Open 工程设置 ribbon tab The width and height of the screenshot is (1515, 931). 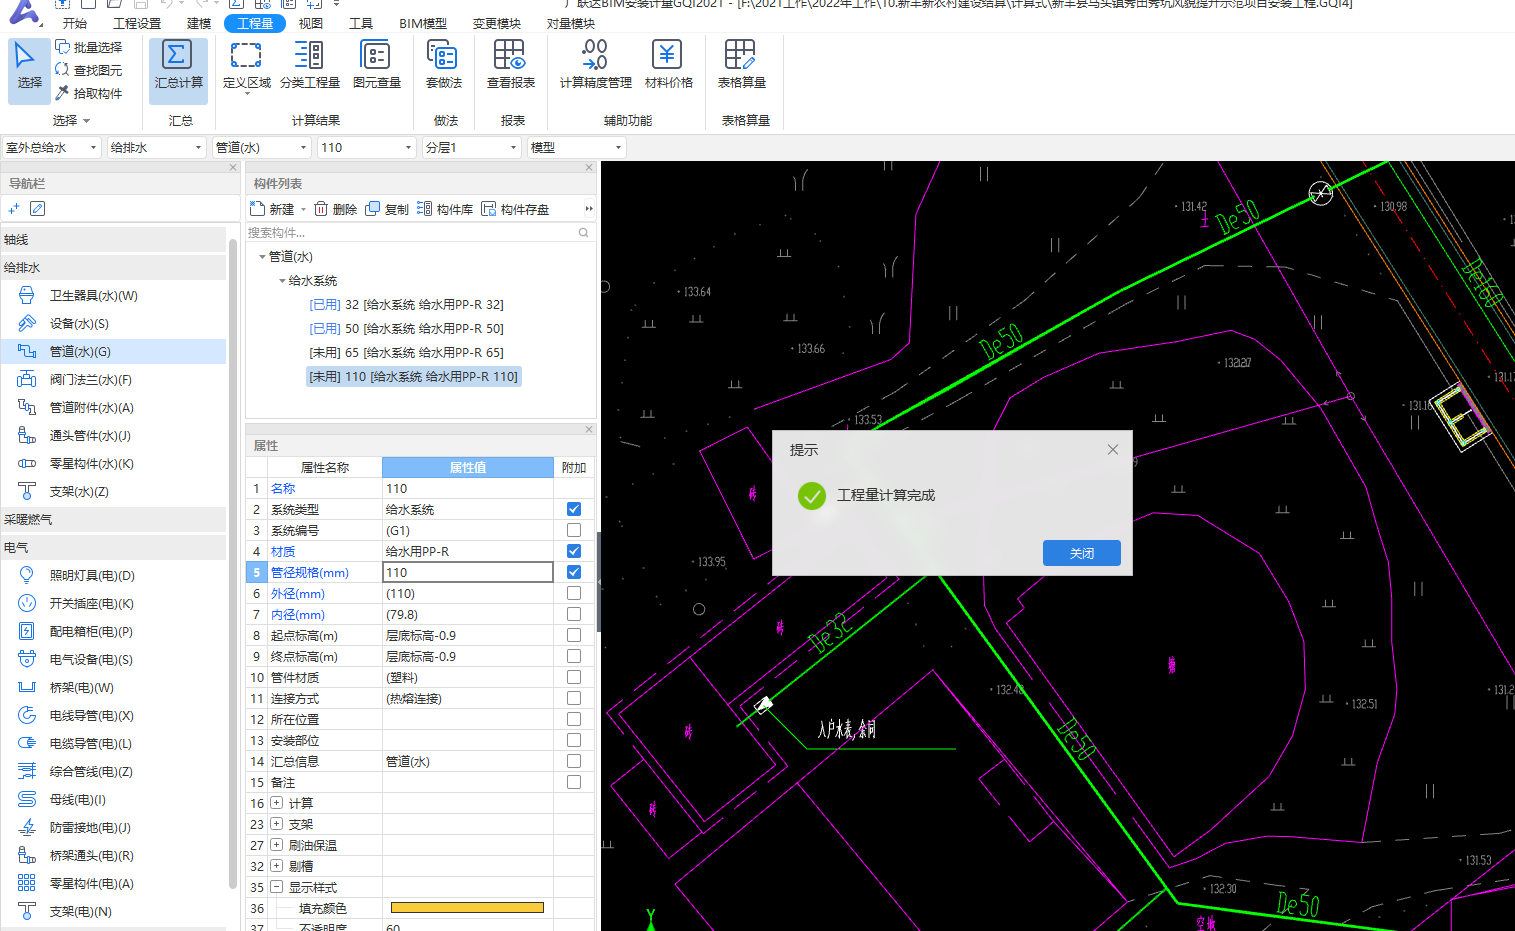[x=137, y=23]
